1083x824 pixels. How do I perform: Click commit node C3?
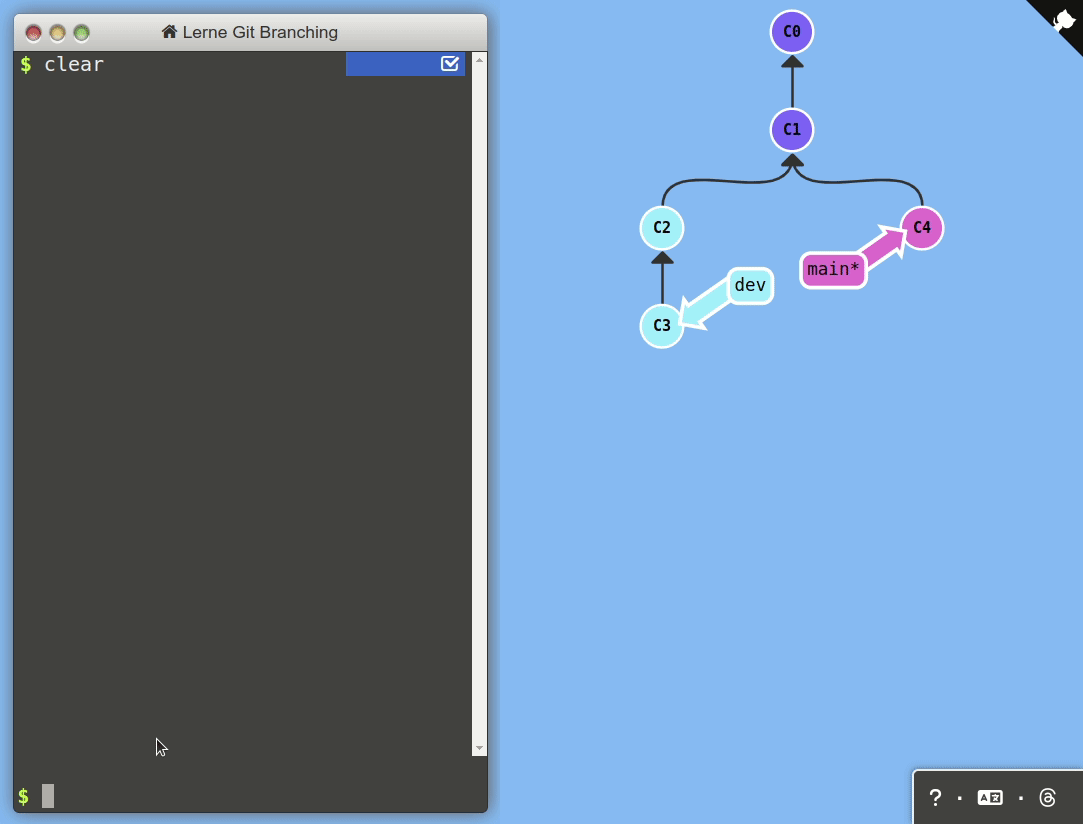tap(662, 326)
